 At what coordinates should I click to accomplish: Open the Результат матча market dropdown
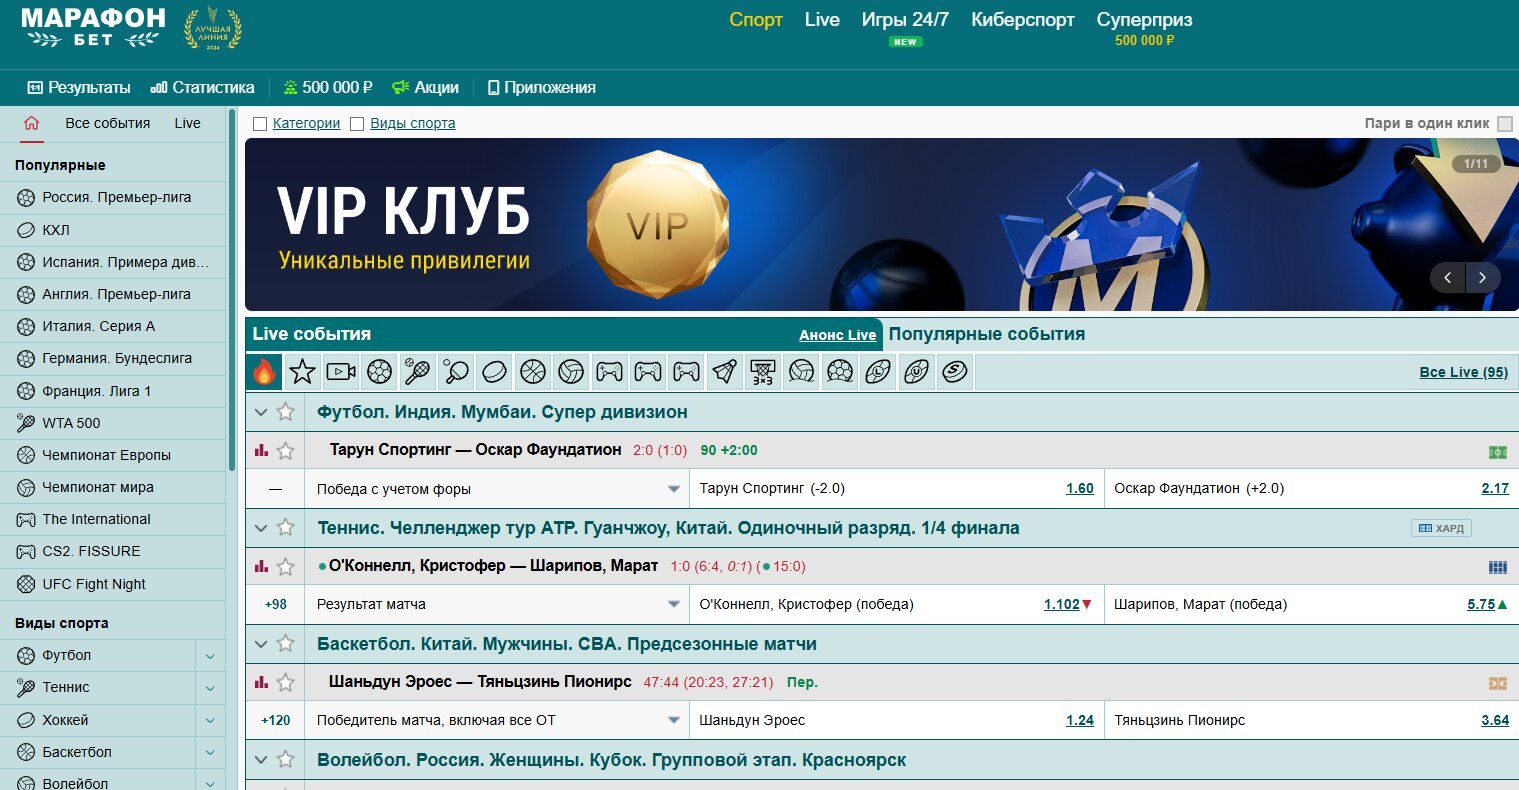coord(497,604)
